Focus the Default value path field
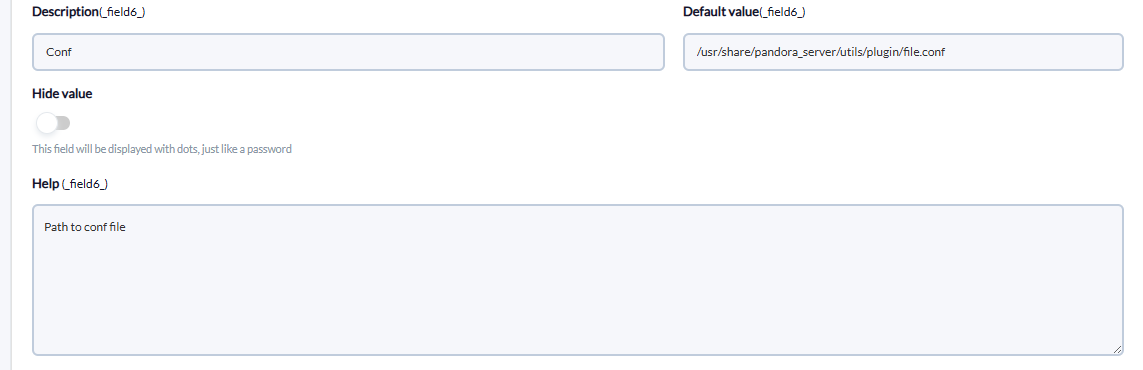Viewport: 1143px width, 370px height. [x=903, y=52]
